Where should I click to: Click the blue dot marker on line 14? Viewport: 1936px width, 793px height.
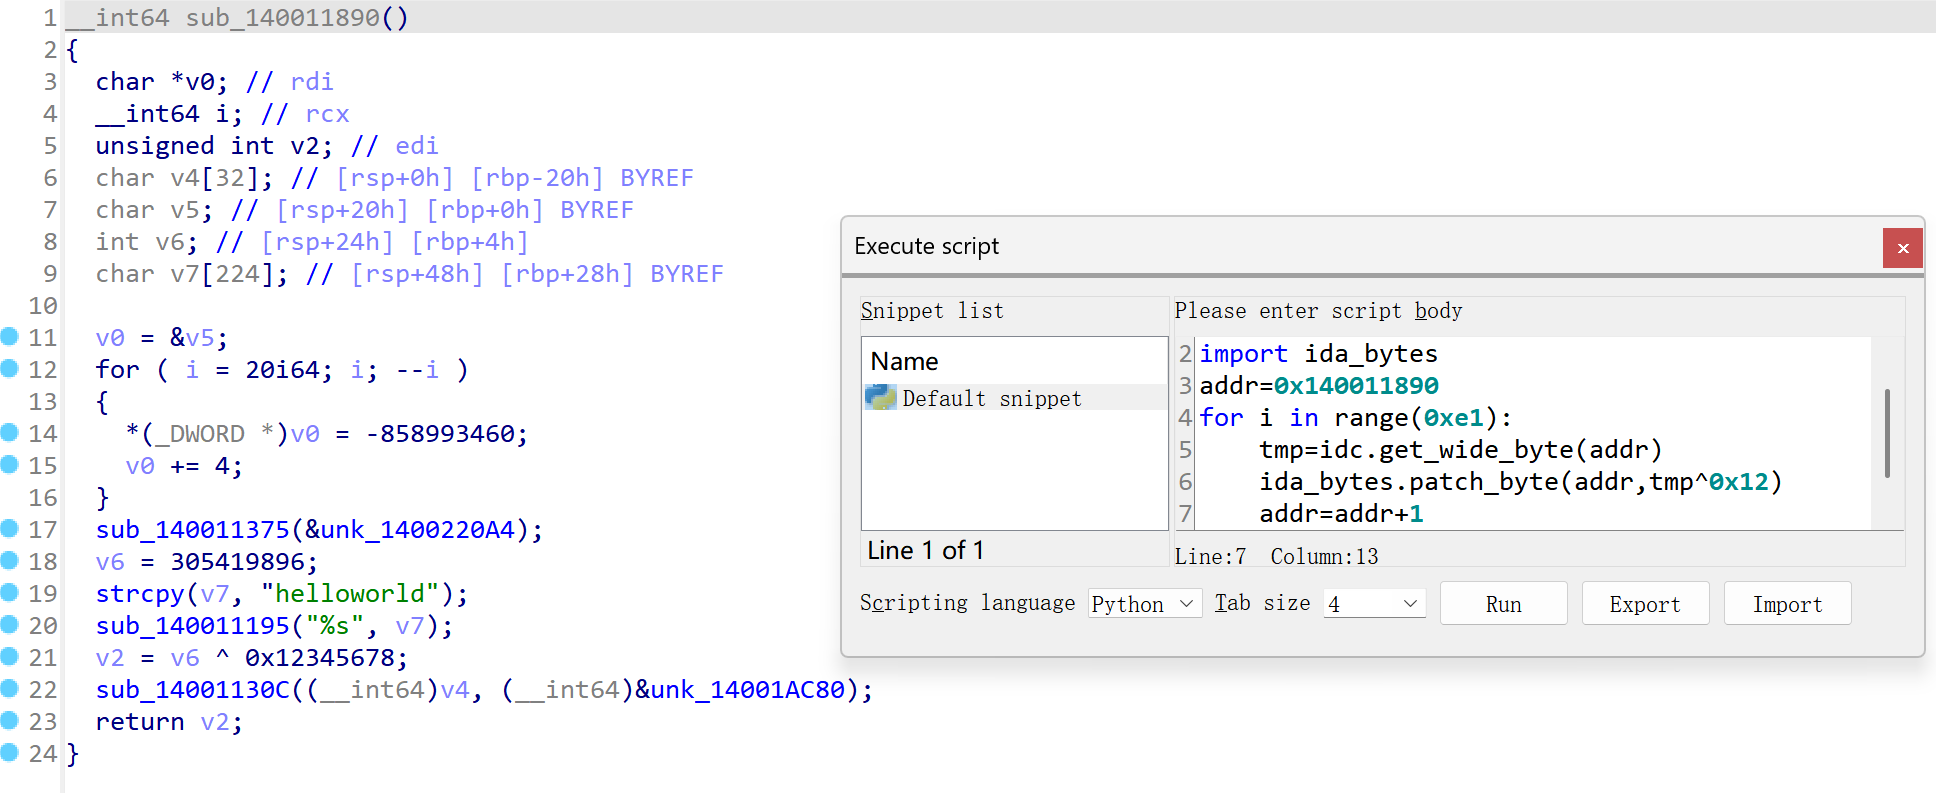pos(10,433)
